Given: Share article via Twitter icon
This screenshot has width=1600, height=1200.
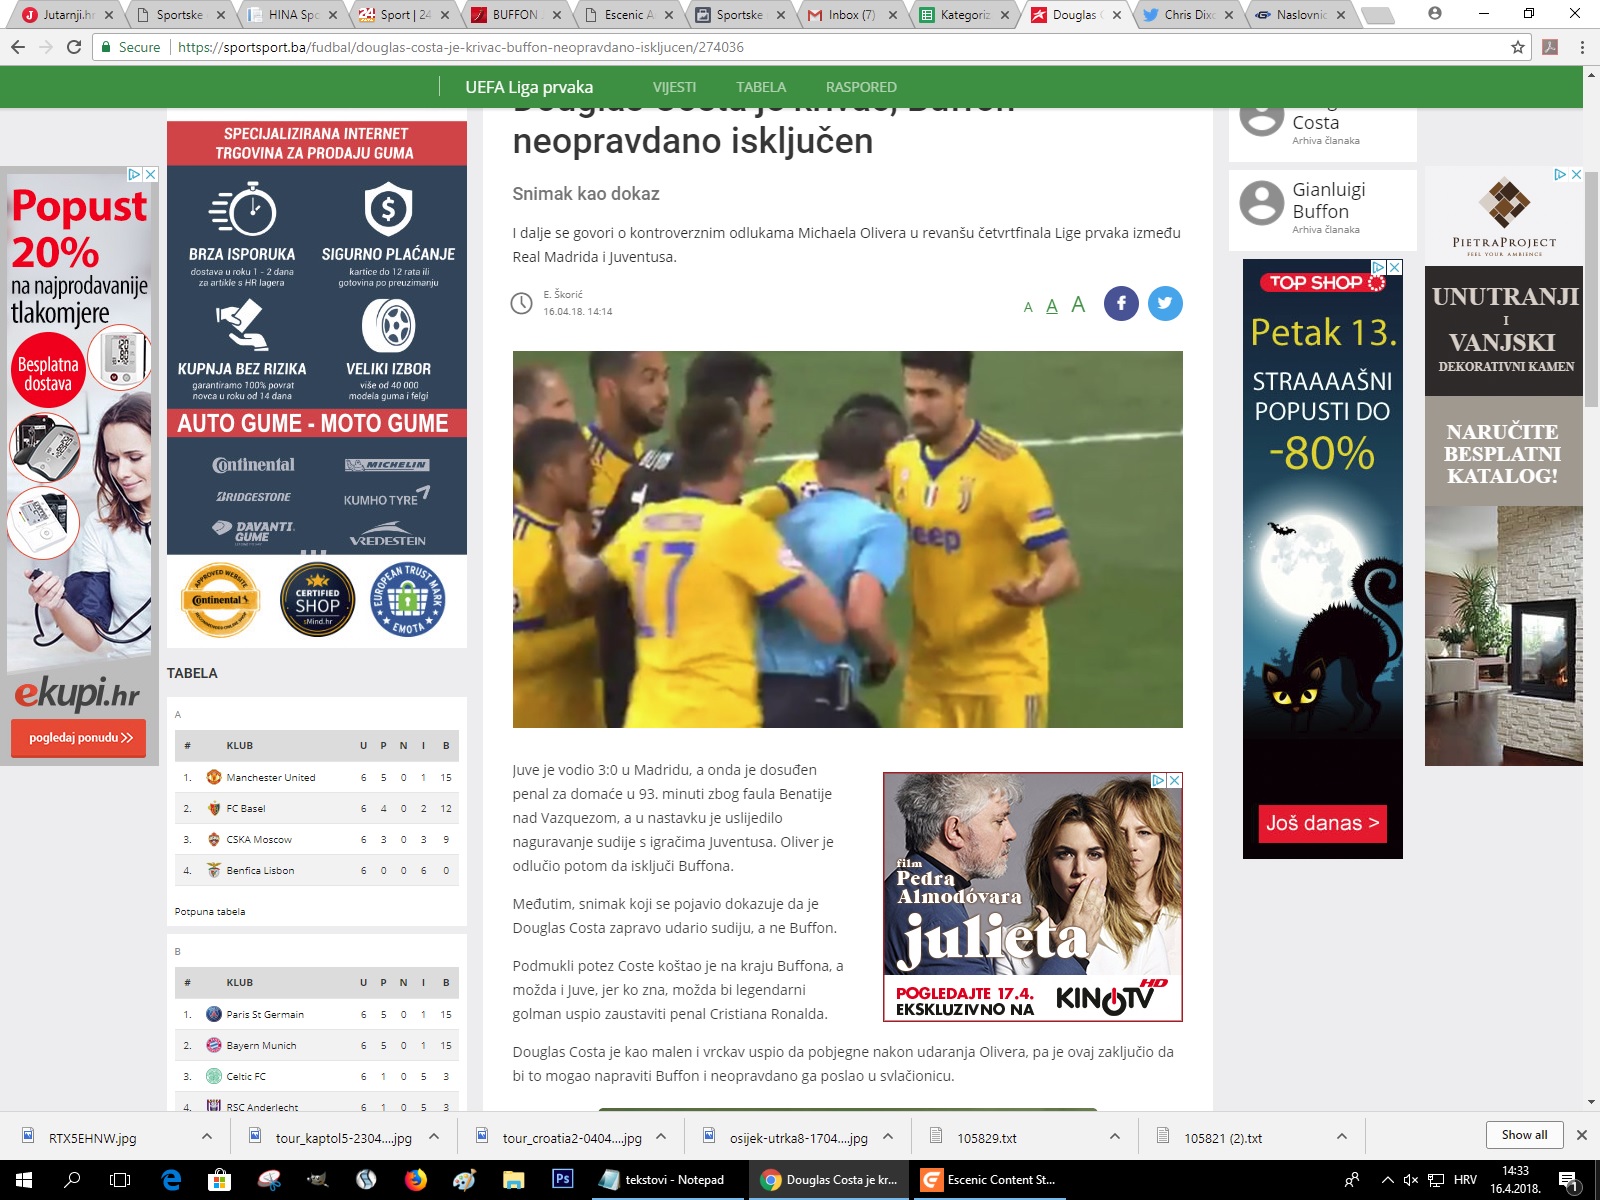Looking at the screenshot, I should (1165, 303).
